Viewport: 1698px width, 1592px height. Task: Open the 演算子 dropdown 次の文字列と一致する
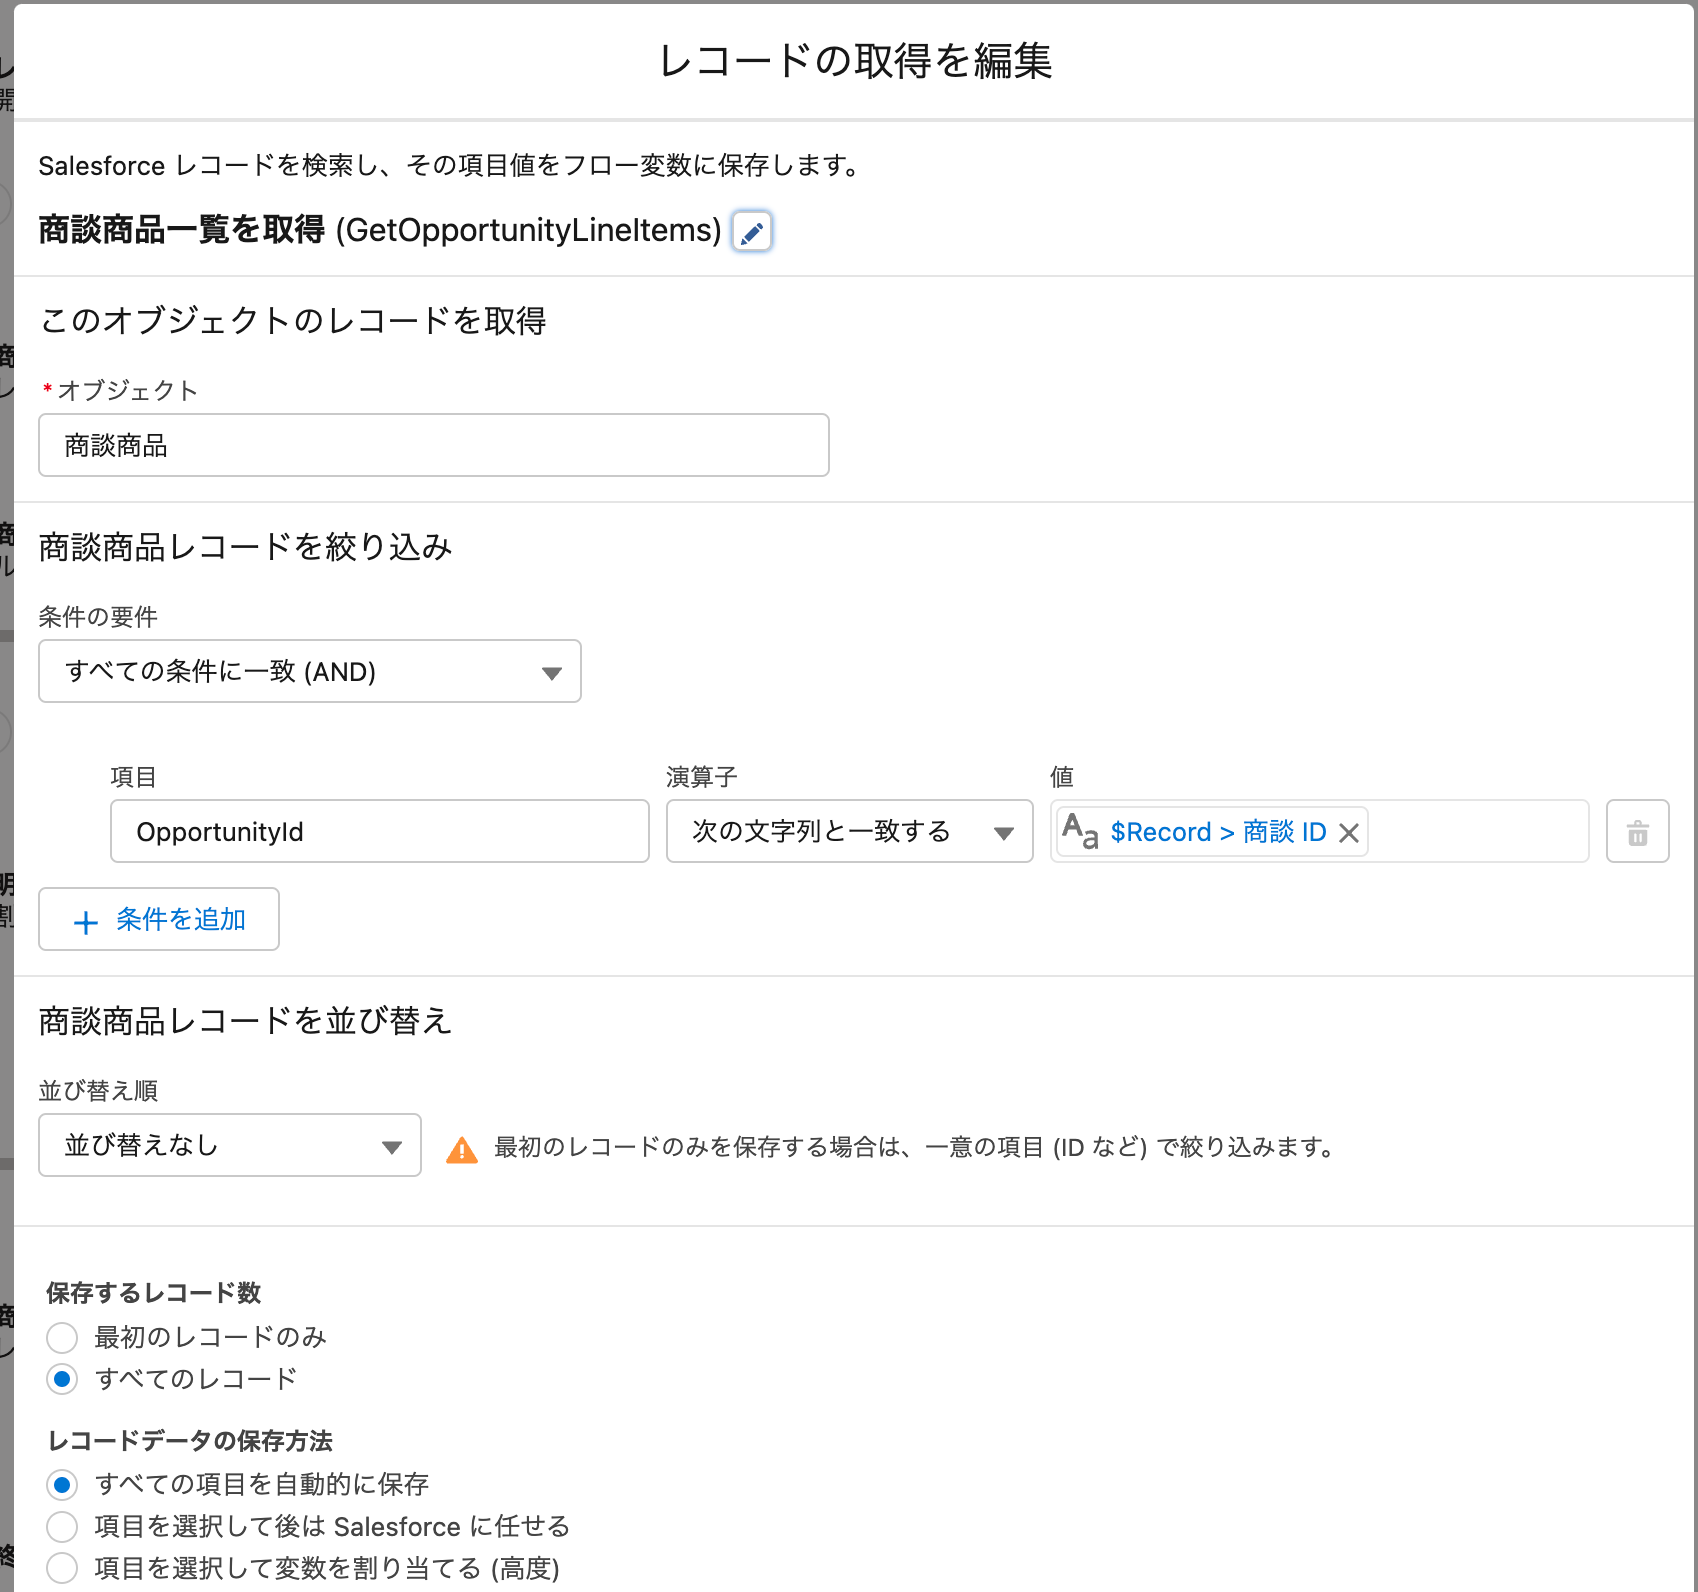pyautogui.click(x=849, y=831)
